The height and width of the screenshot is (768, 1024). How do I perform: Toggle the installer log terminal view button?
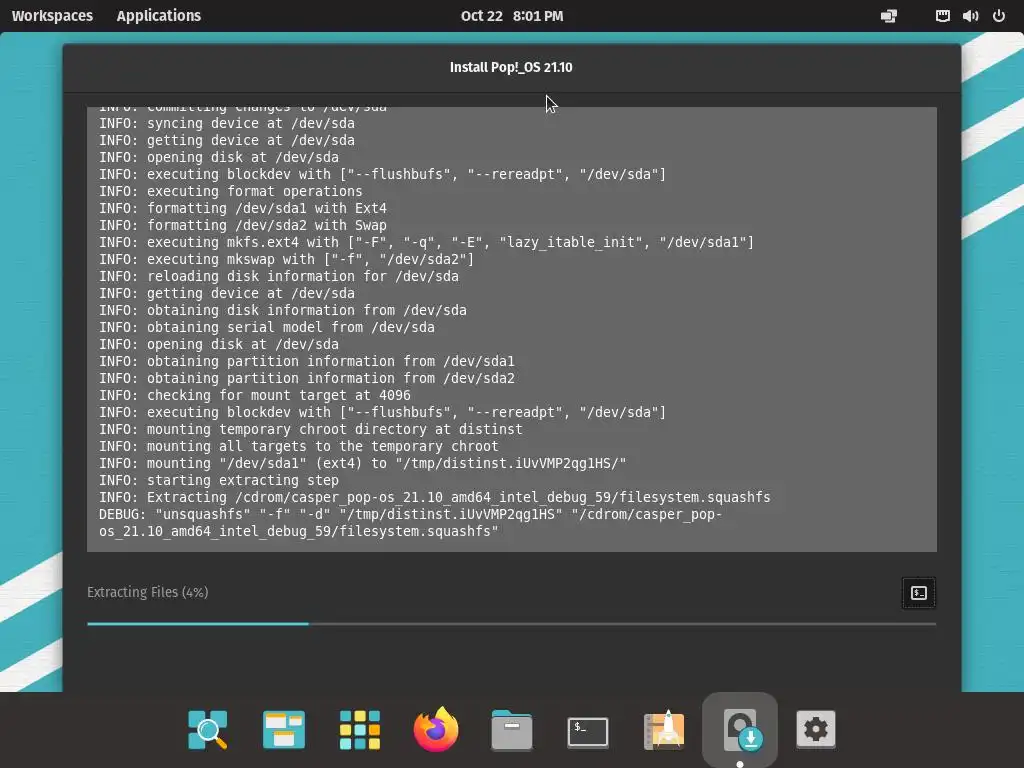tap(918, 593)
